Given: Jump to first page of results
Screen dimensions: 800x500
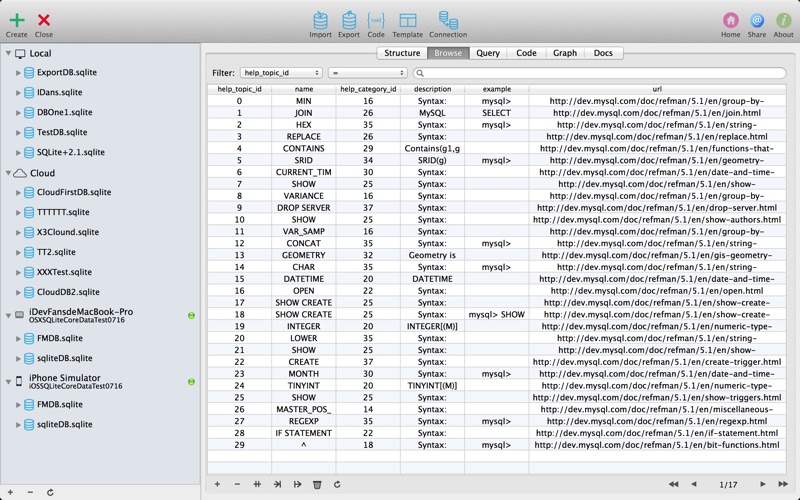Looking at the screenshot, I should 673,484.
